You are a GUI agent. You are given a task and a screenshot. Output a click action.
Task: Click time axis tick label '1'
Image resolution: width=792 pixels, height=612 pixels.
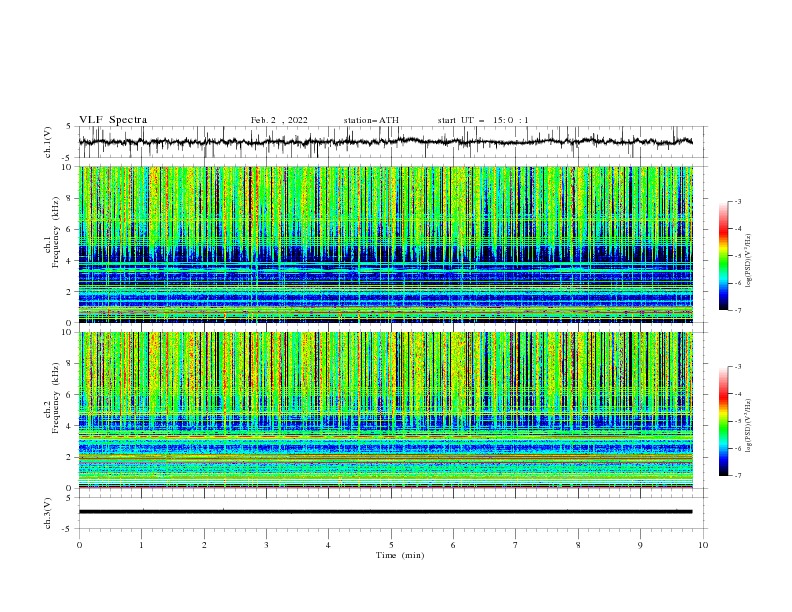(141, 545)
